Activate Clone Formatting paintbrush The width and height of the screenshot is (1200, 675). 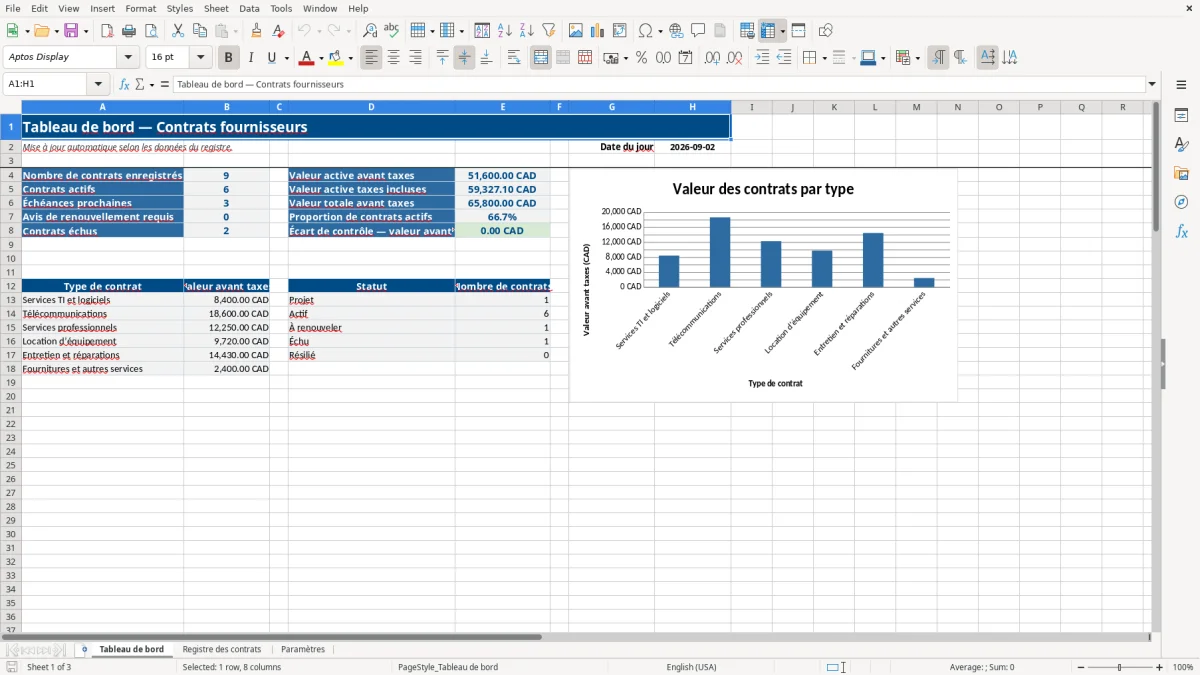click(257, 31)
